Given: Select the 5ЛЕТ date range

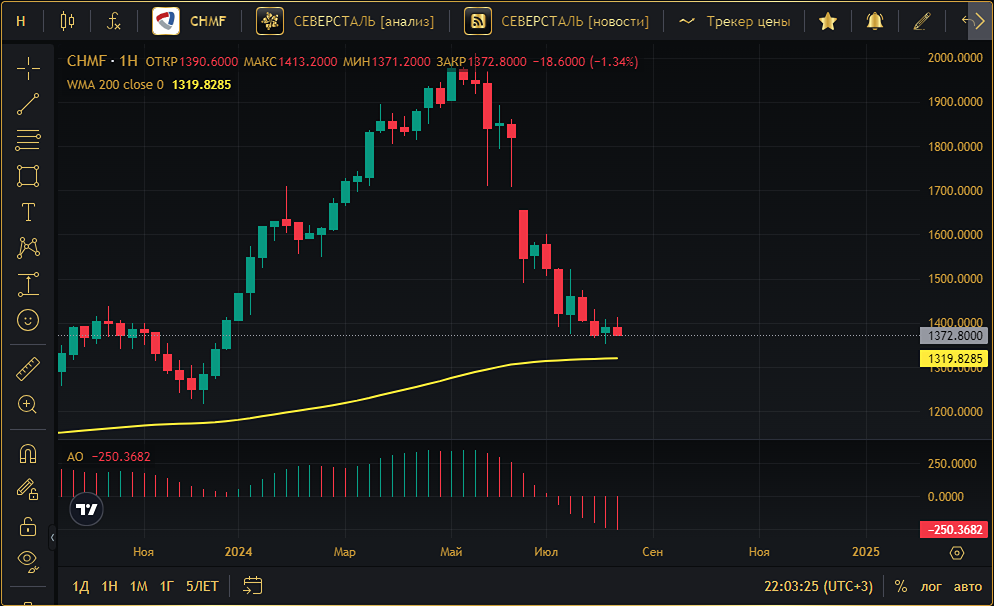Looking at the screenshot, I should [x=202, y=586].
